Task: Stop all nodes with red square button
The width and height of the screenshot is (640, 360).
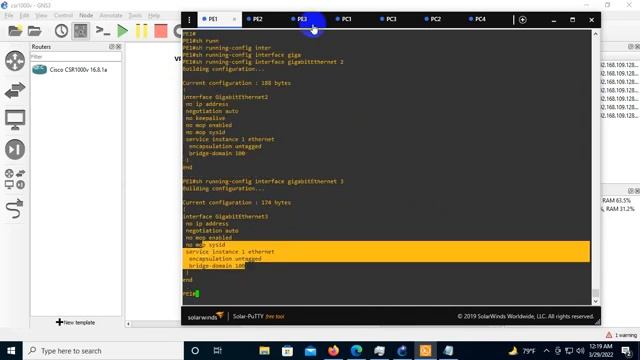Action: point(161,31)
